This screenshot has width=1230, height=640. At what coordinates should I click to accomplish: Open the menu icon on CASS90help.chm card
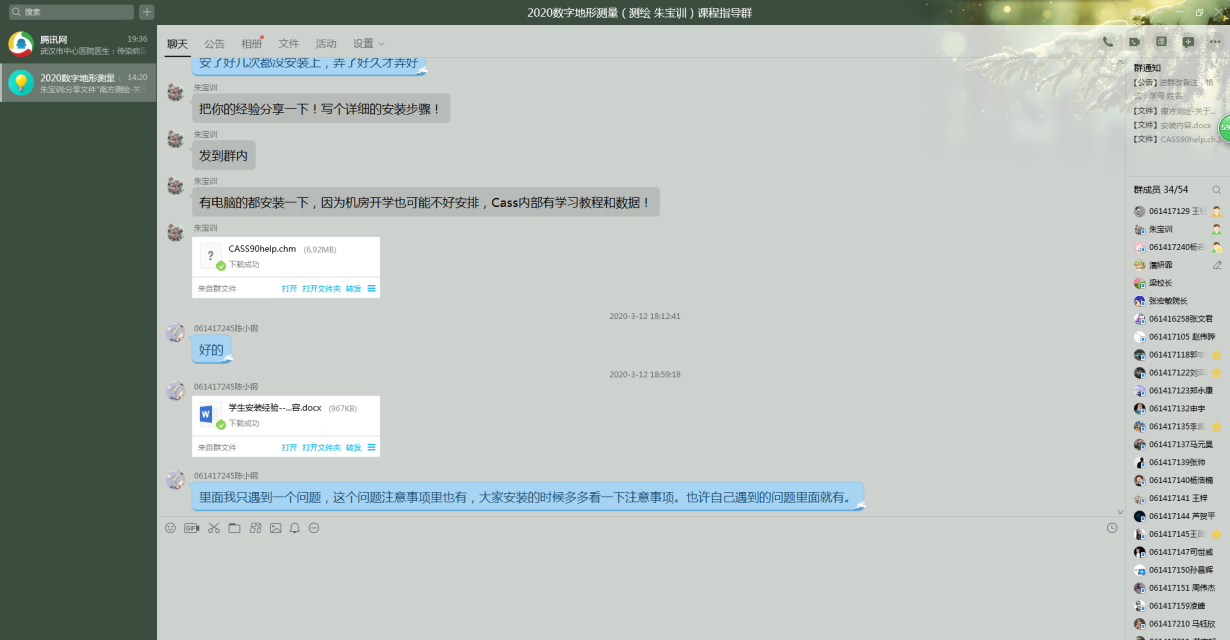coord(372,289)
